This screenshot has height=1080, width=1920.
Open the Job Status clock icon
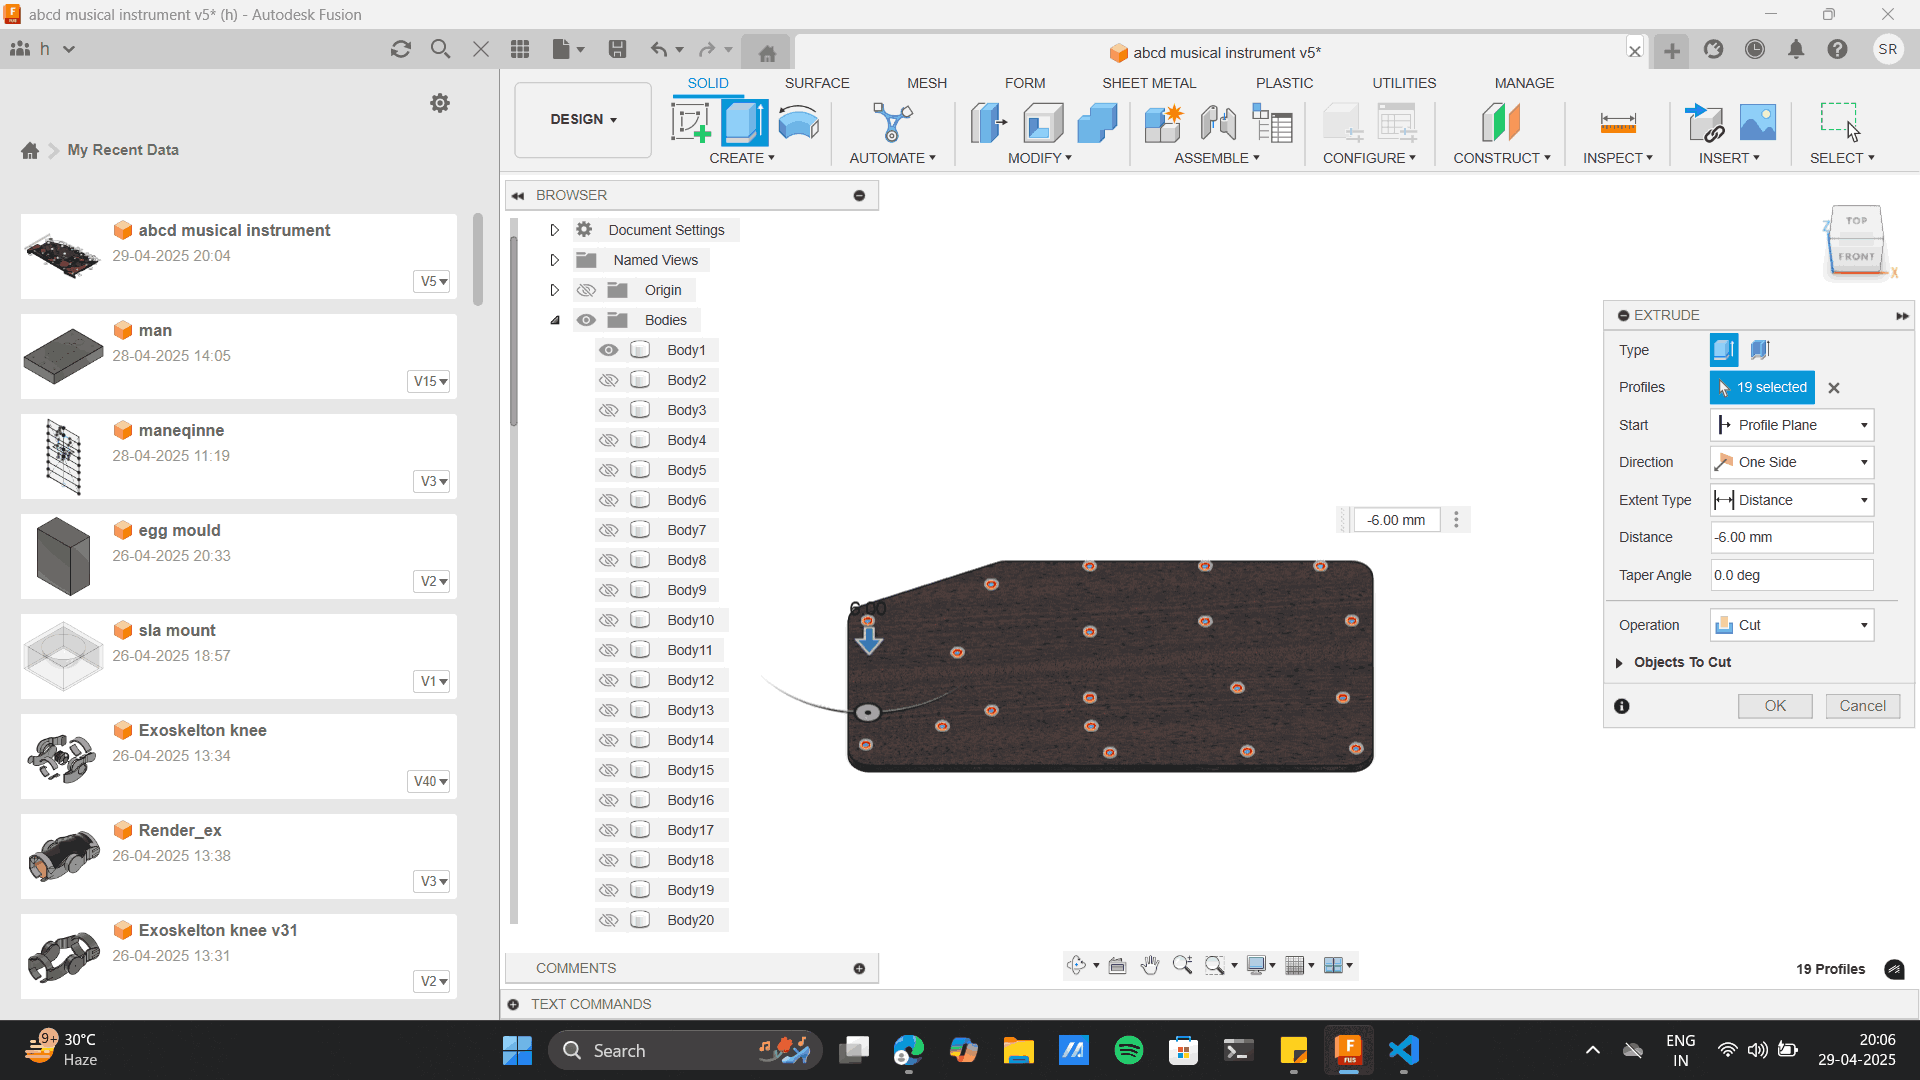pos(1755,49)
